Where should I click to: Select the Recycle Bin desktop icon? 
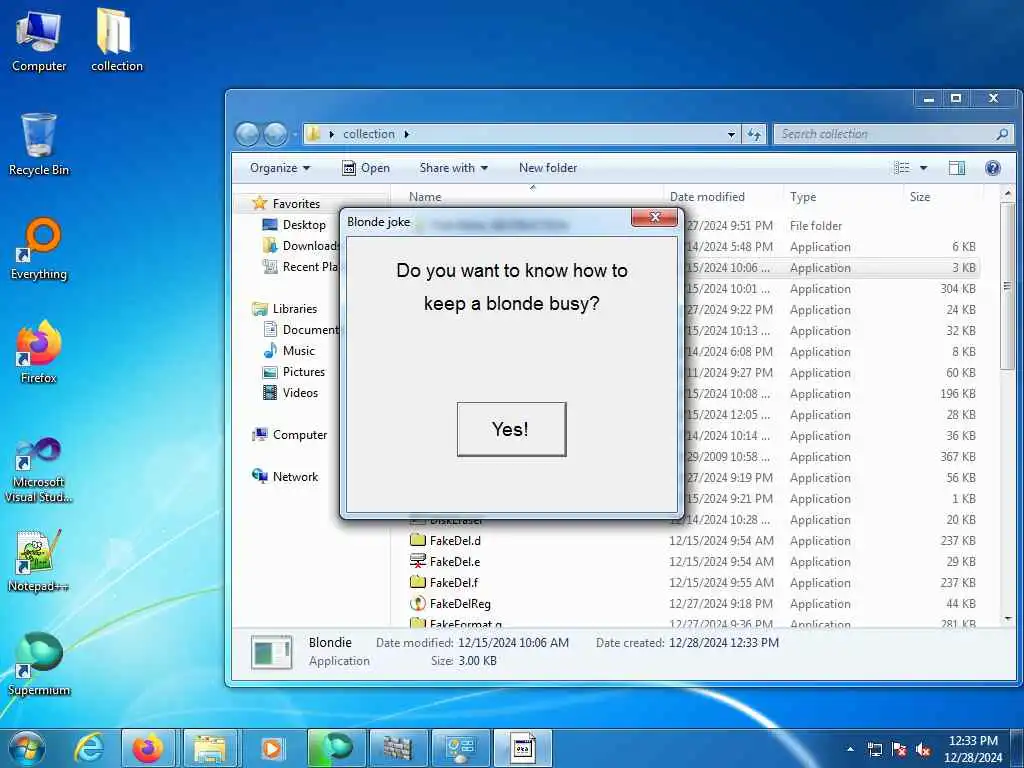(x=39, y=144)
